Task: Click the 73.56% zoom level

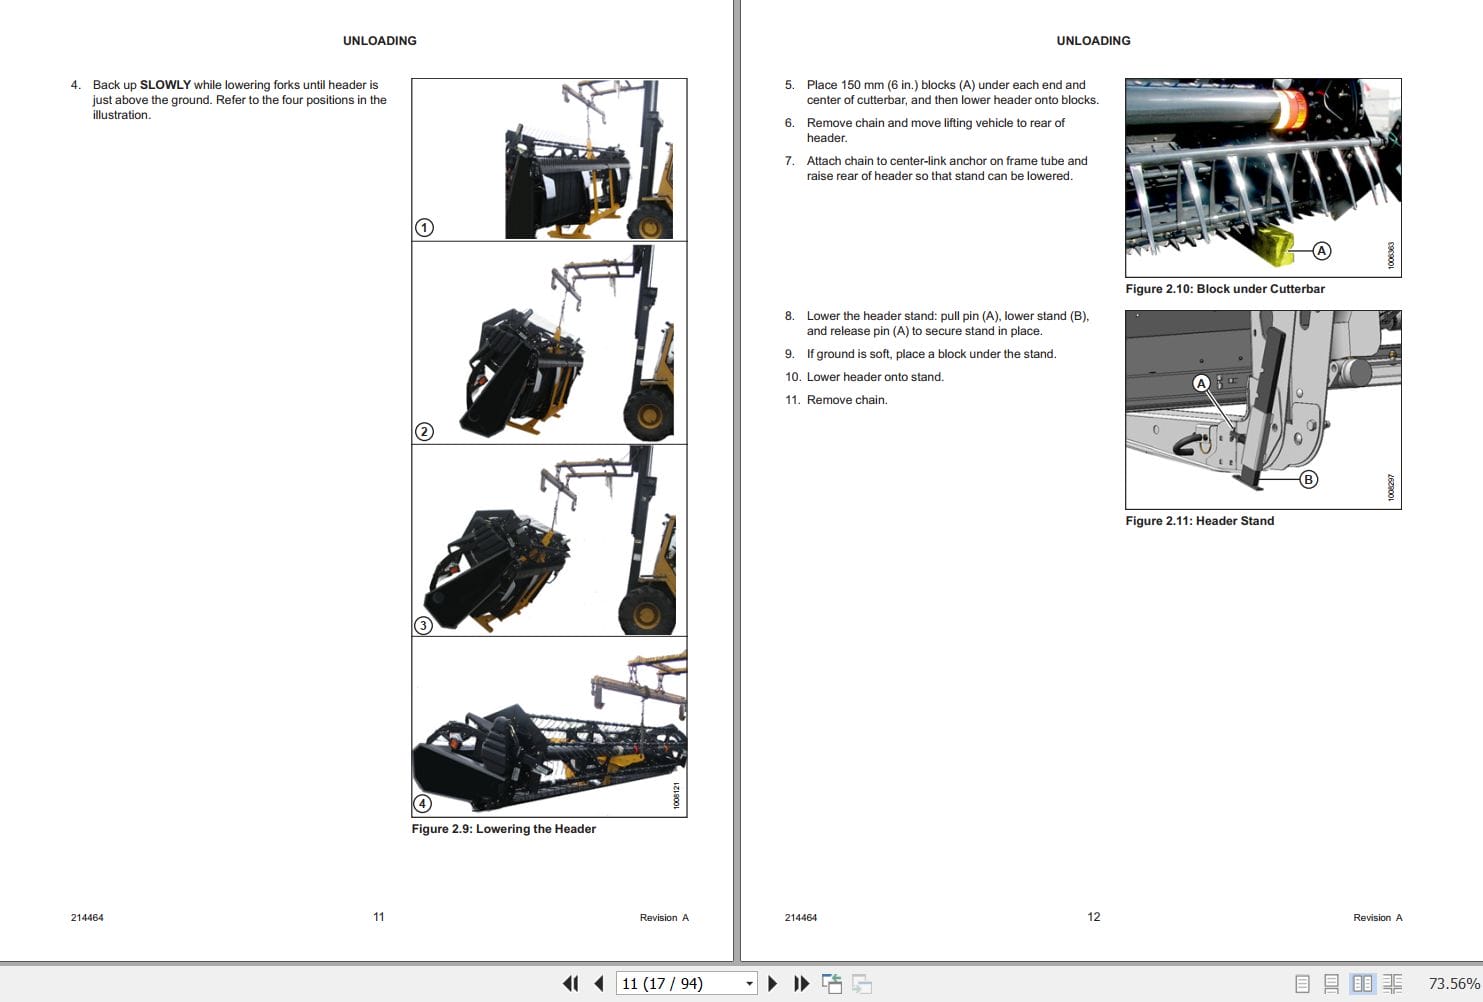Action: pos(1453,984)
